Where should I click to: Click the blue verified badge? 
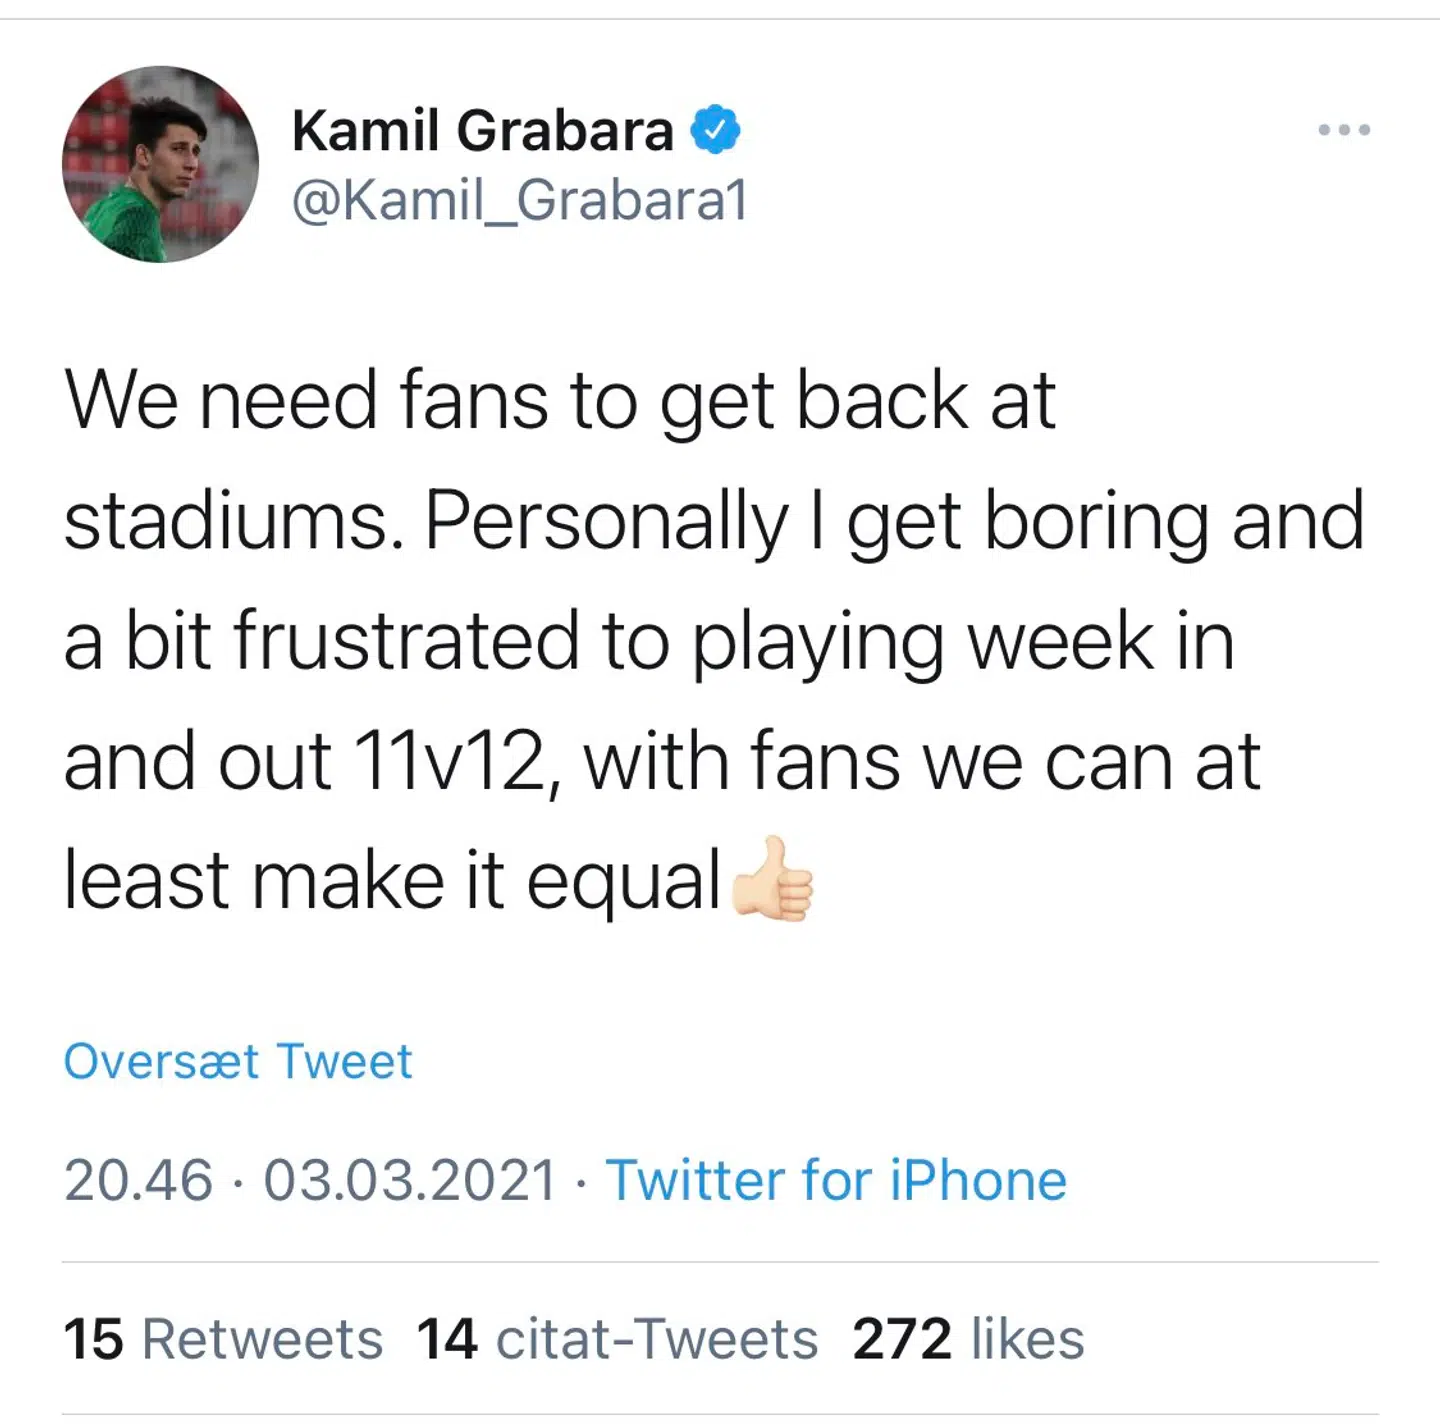715,130
